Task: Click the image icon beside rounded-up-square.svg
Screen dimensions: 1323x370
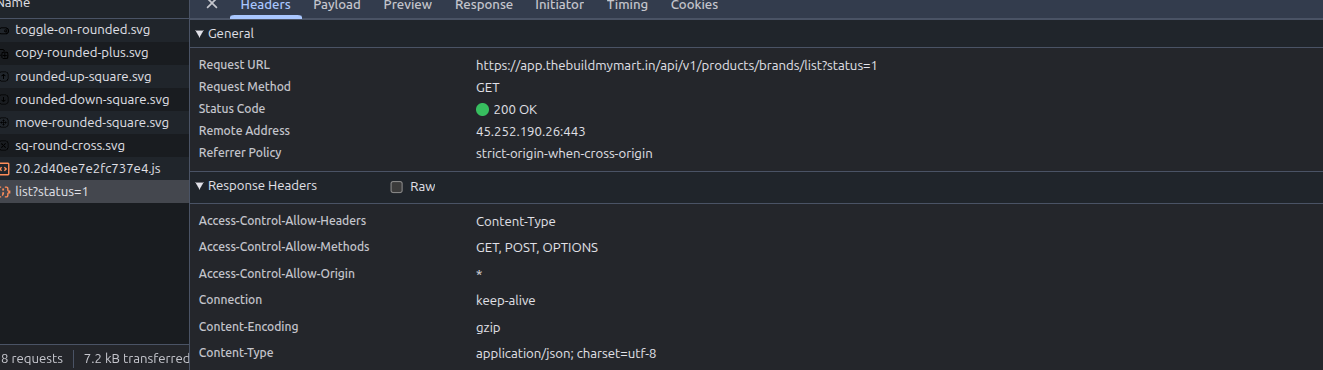Action: point(5,76)
